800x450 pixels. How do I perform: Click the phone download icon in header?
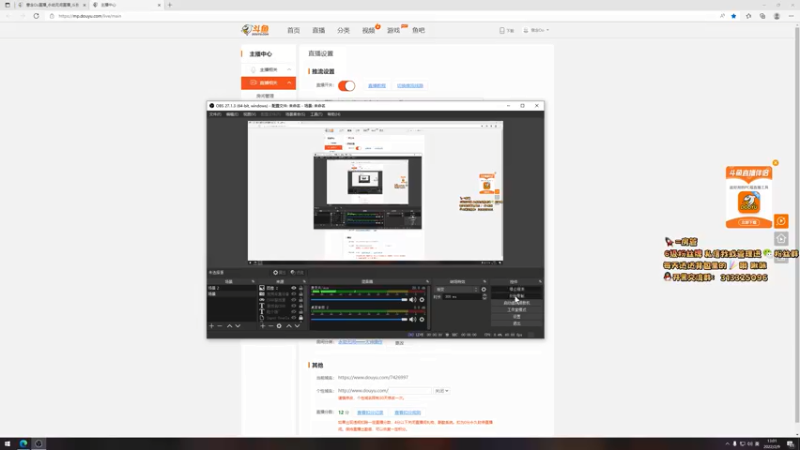pyautogui.click(x=502, y=31)
